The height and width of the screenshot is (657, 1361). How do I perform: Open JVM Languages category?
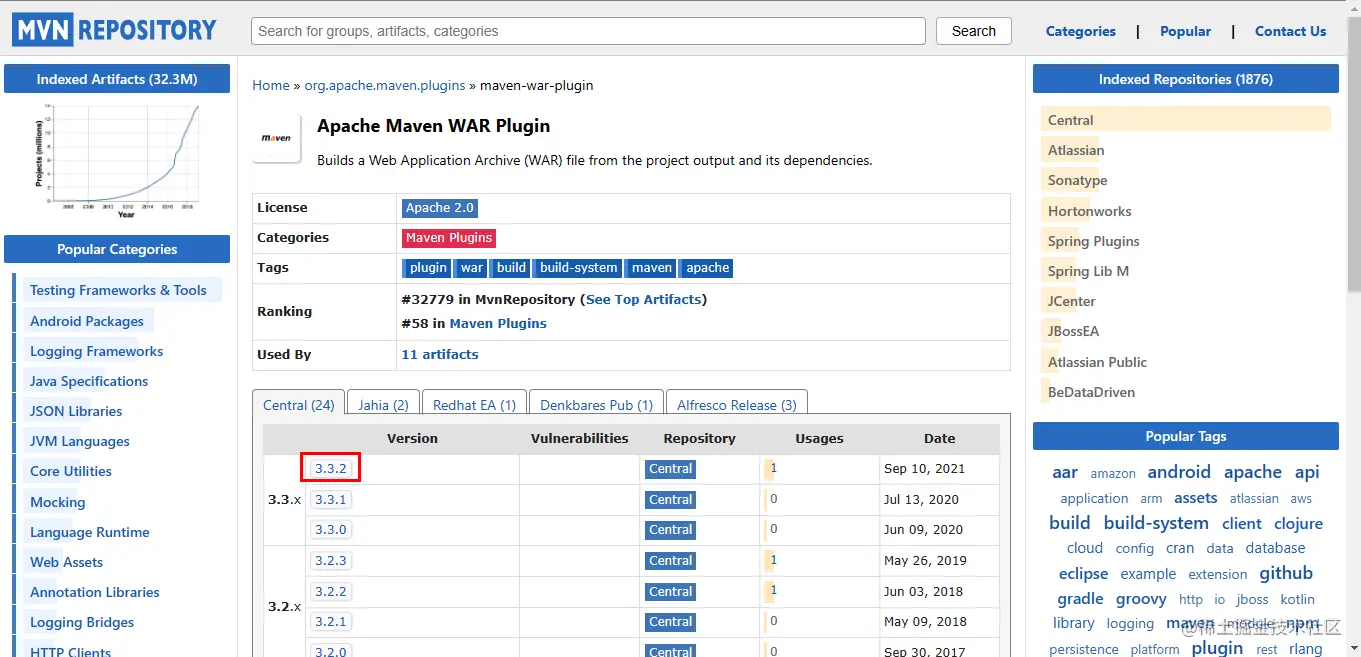click(x=80, y=441)
